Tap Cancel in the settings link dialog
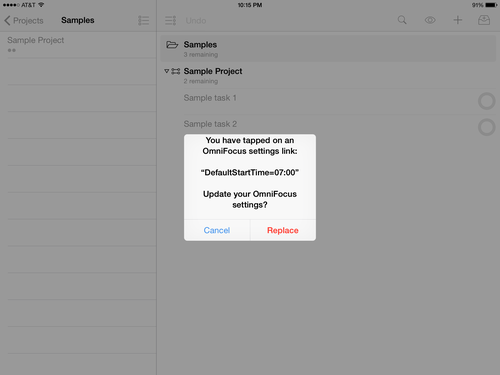500x375 pixels. coord(217,230)
